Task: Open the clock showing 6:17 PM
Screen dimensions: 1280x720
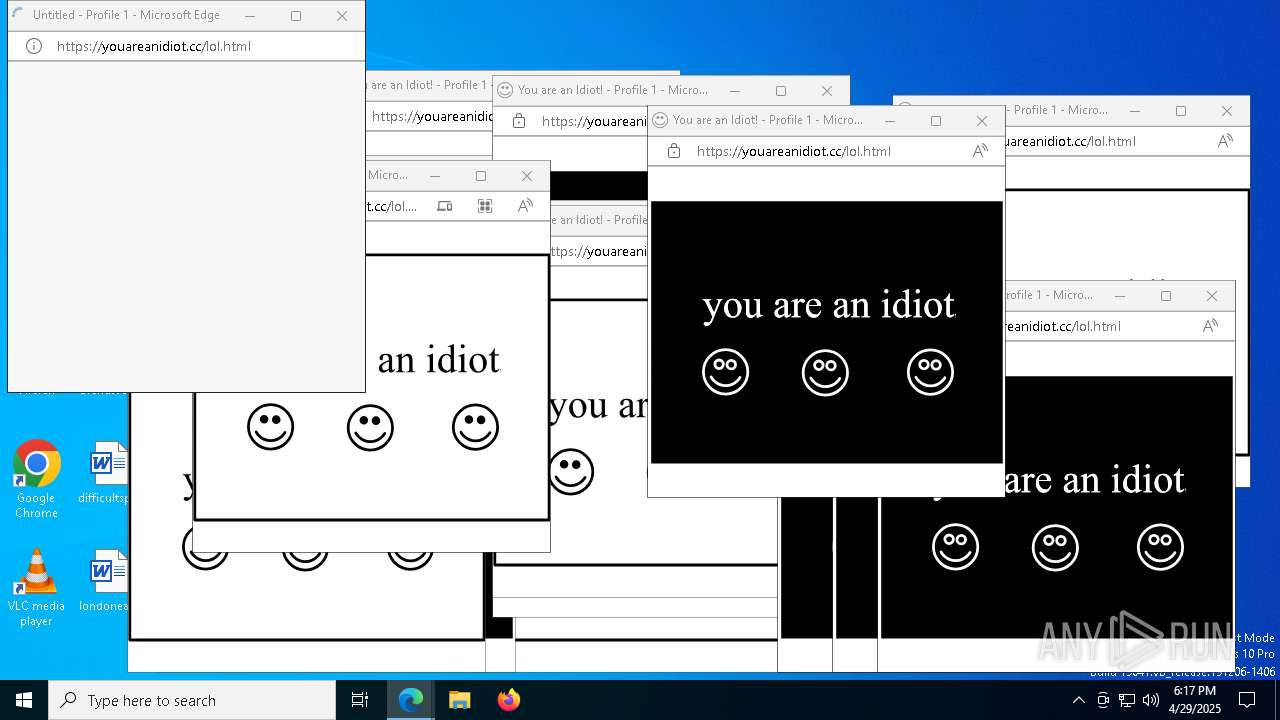Action: pyautogui.click(x=1195, y=700)
